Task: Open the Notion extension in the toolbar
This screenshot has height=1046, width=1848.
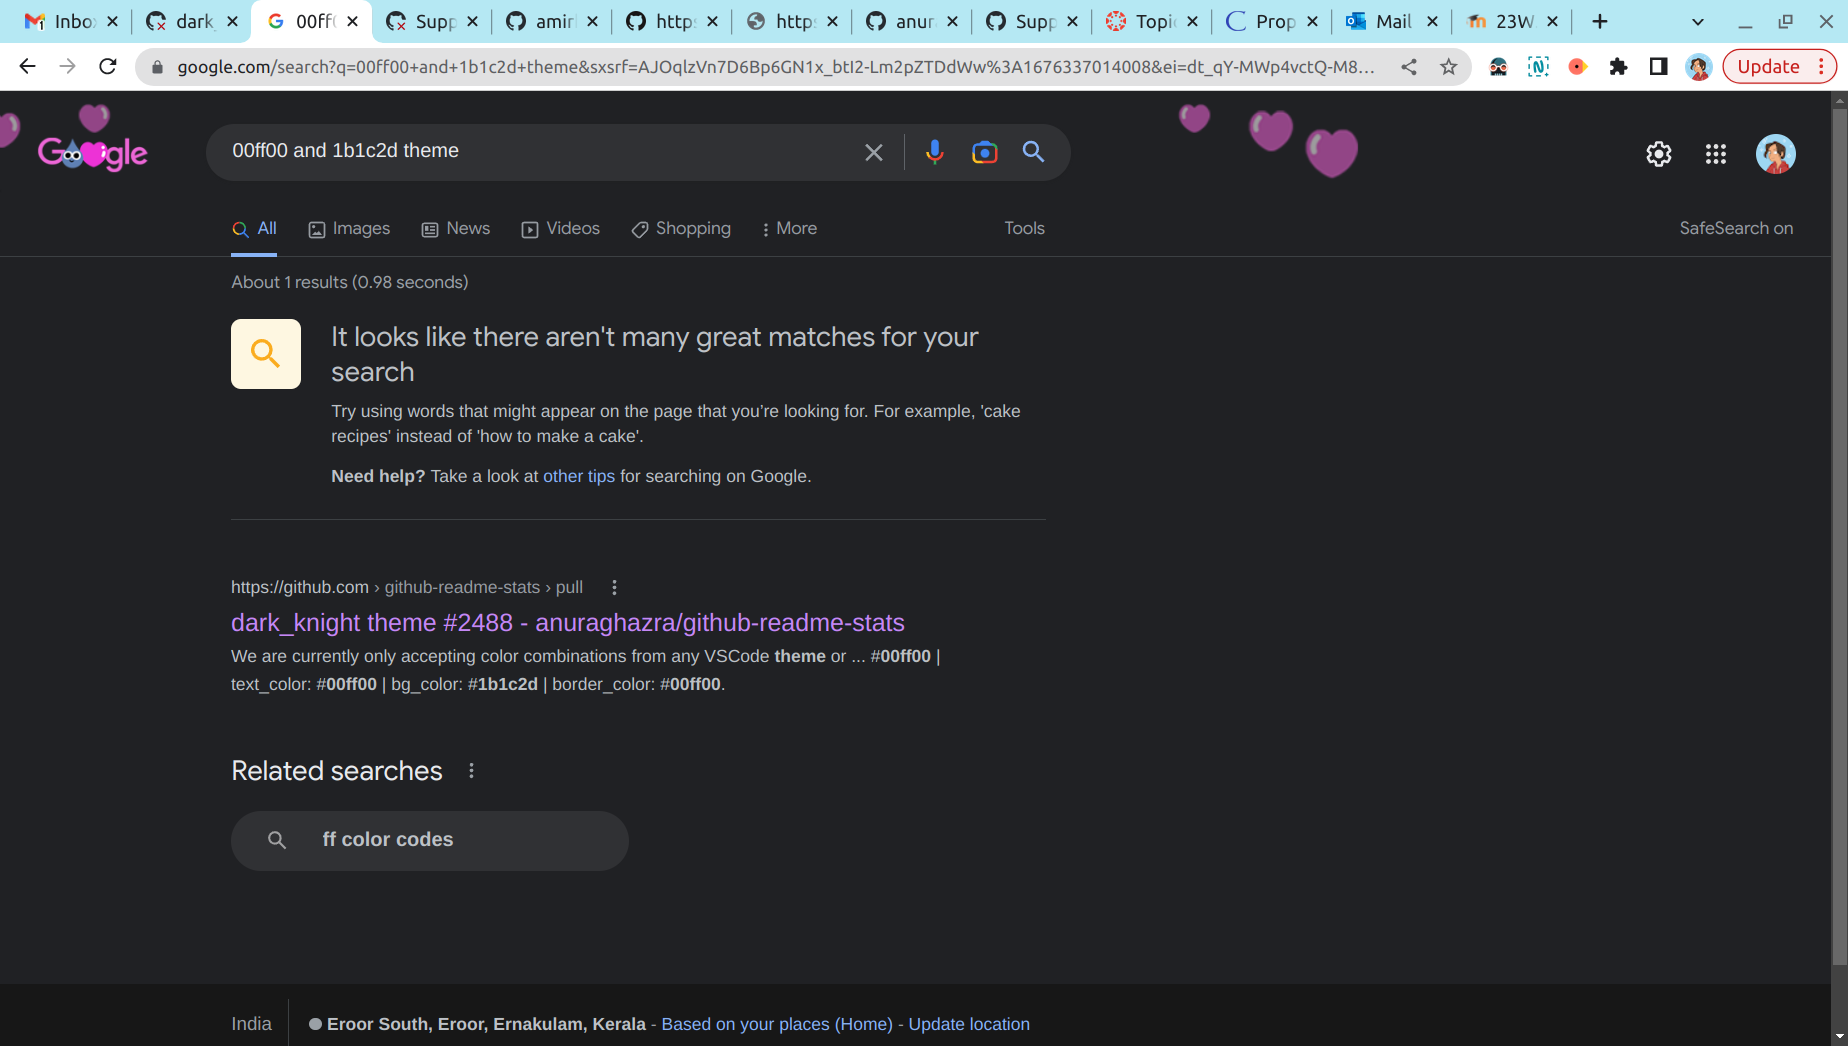Action: coord(1538,66)
